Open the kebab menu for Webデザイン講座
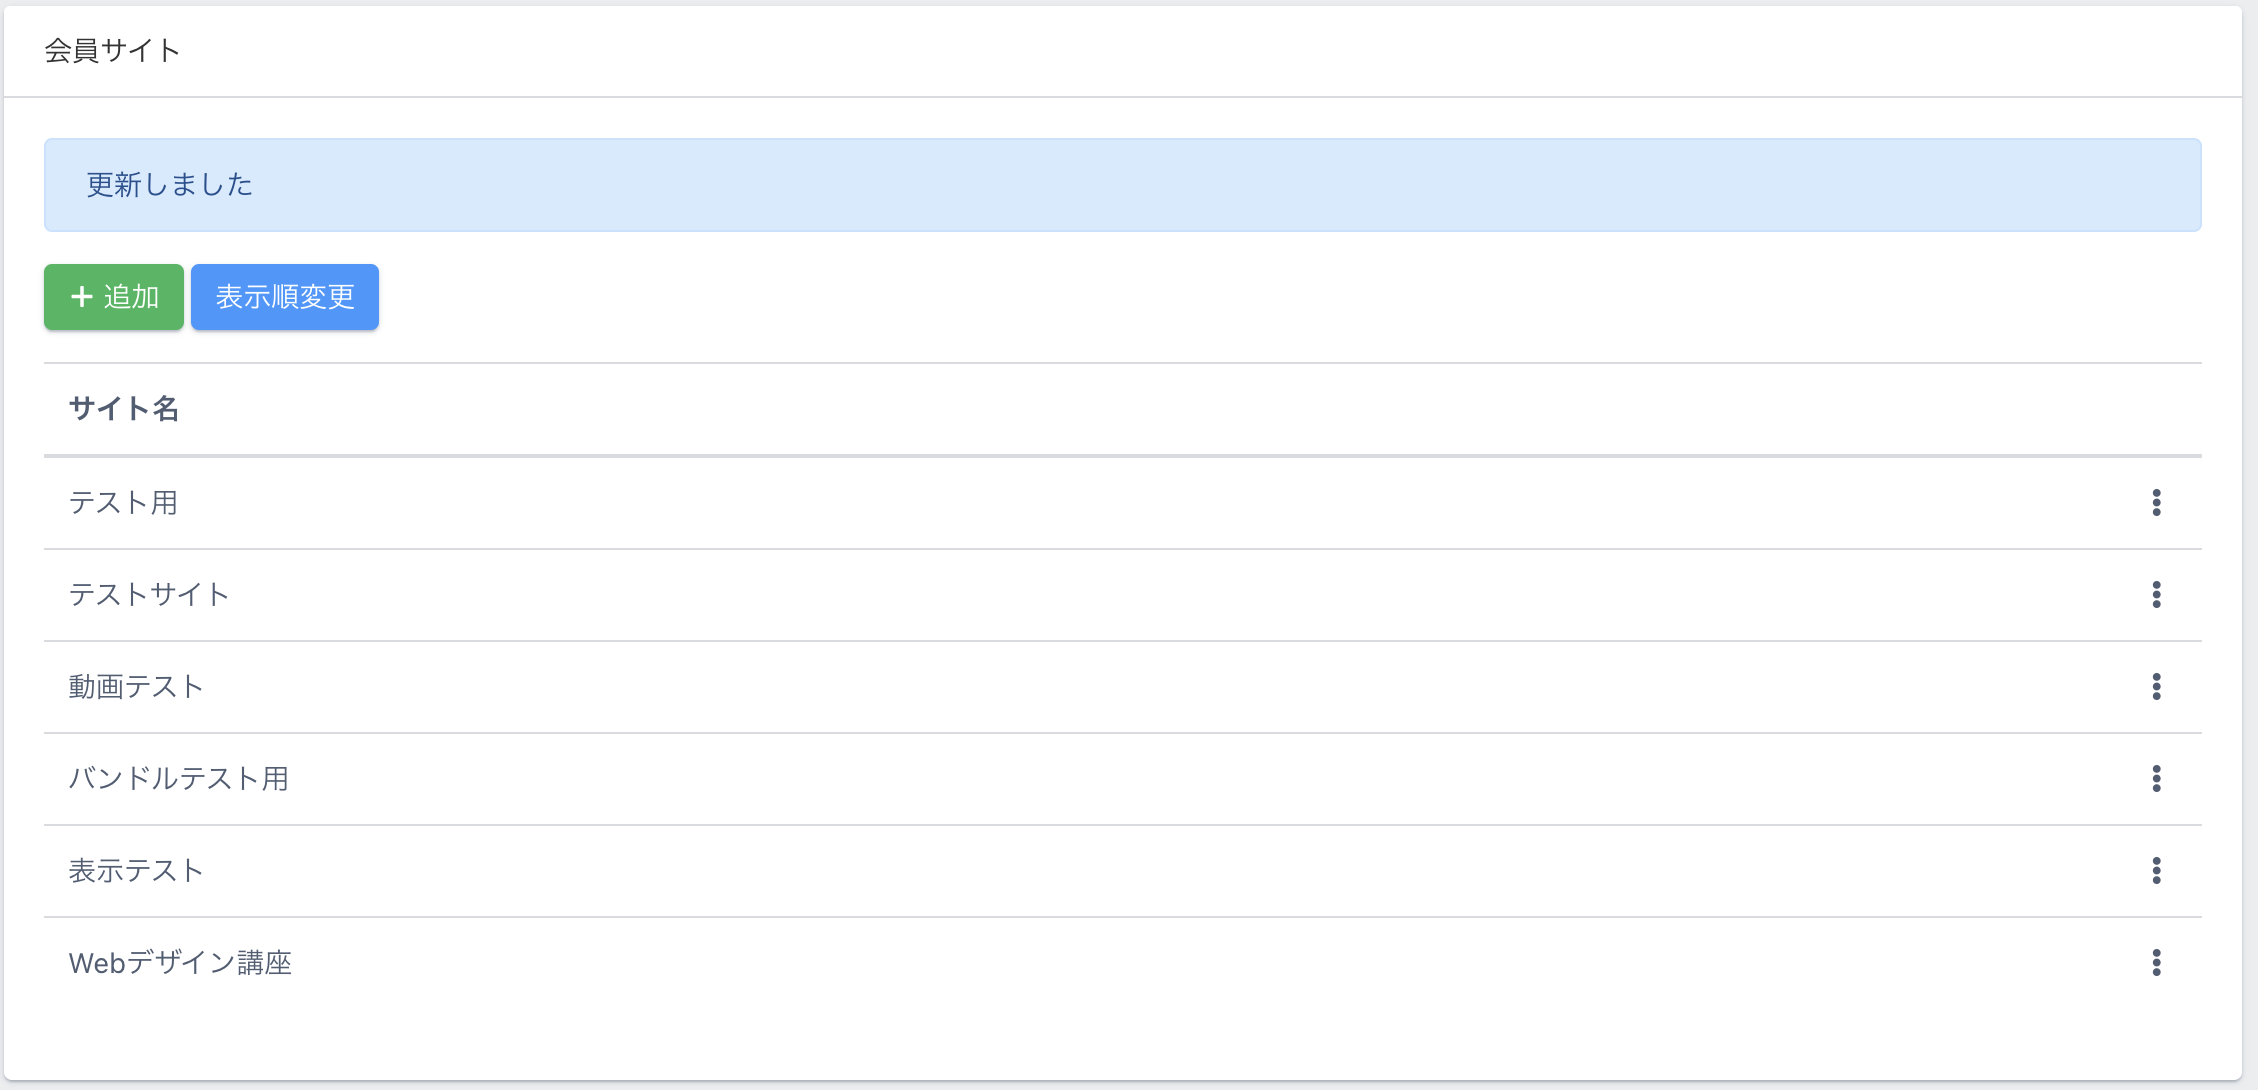2258x1090 pixels. (2156, 963)
